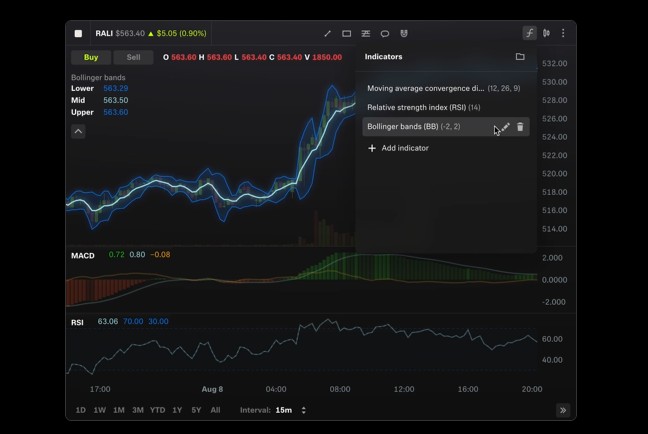Click the 532.00 price axis label
Viewport: 648px width, 434px height.
[555, 64]
